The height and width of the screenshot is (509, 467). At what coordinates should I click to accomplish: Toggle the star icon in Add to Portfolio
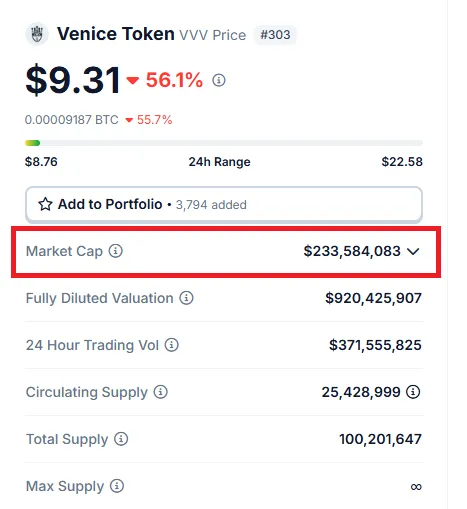coord(45,204)
